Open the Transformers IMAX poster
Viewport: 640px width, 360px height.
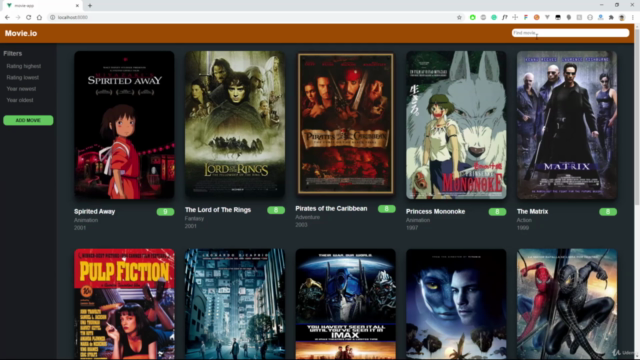(345, 304)
